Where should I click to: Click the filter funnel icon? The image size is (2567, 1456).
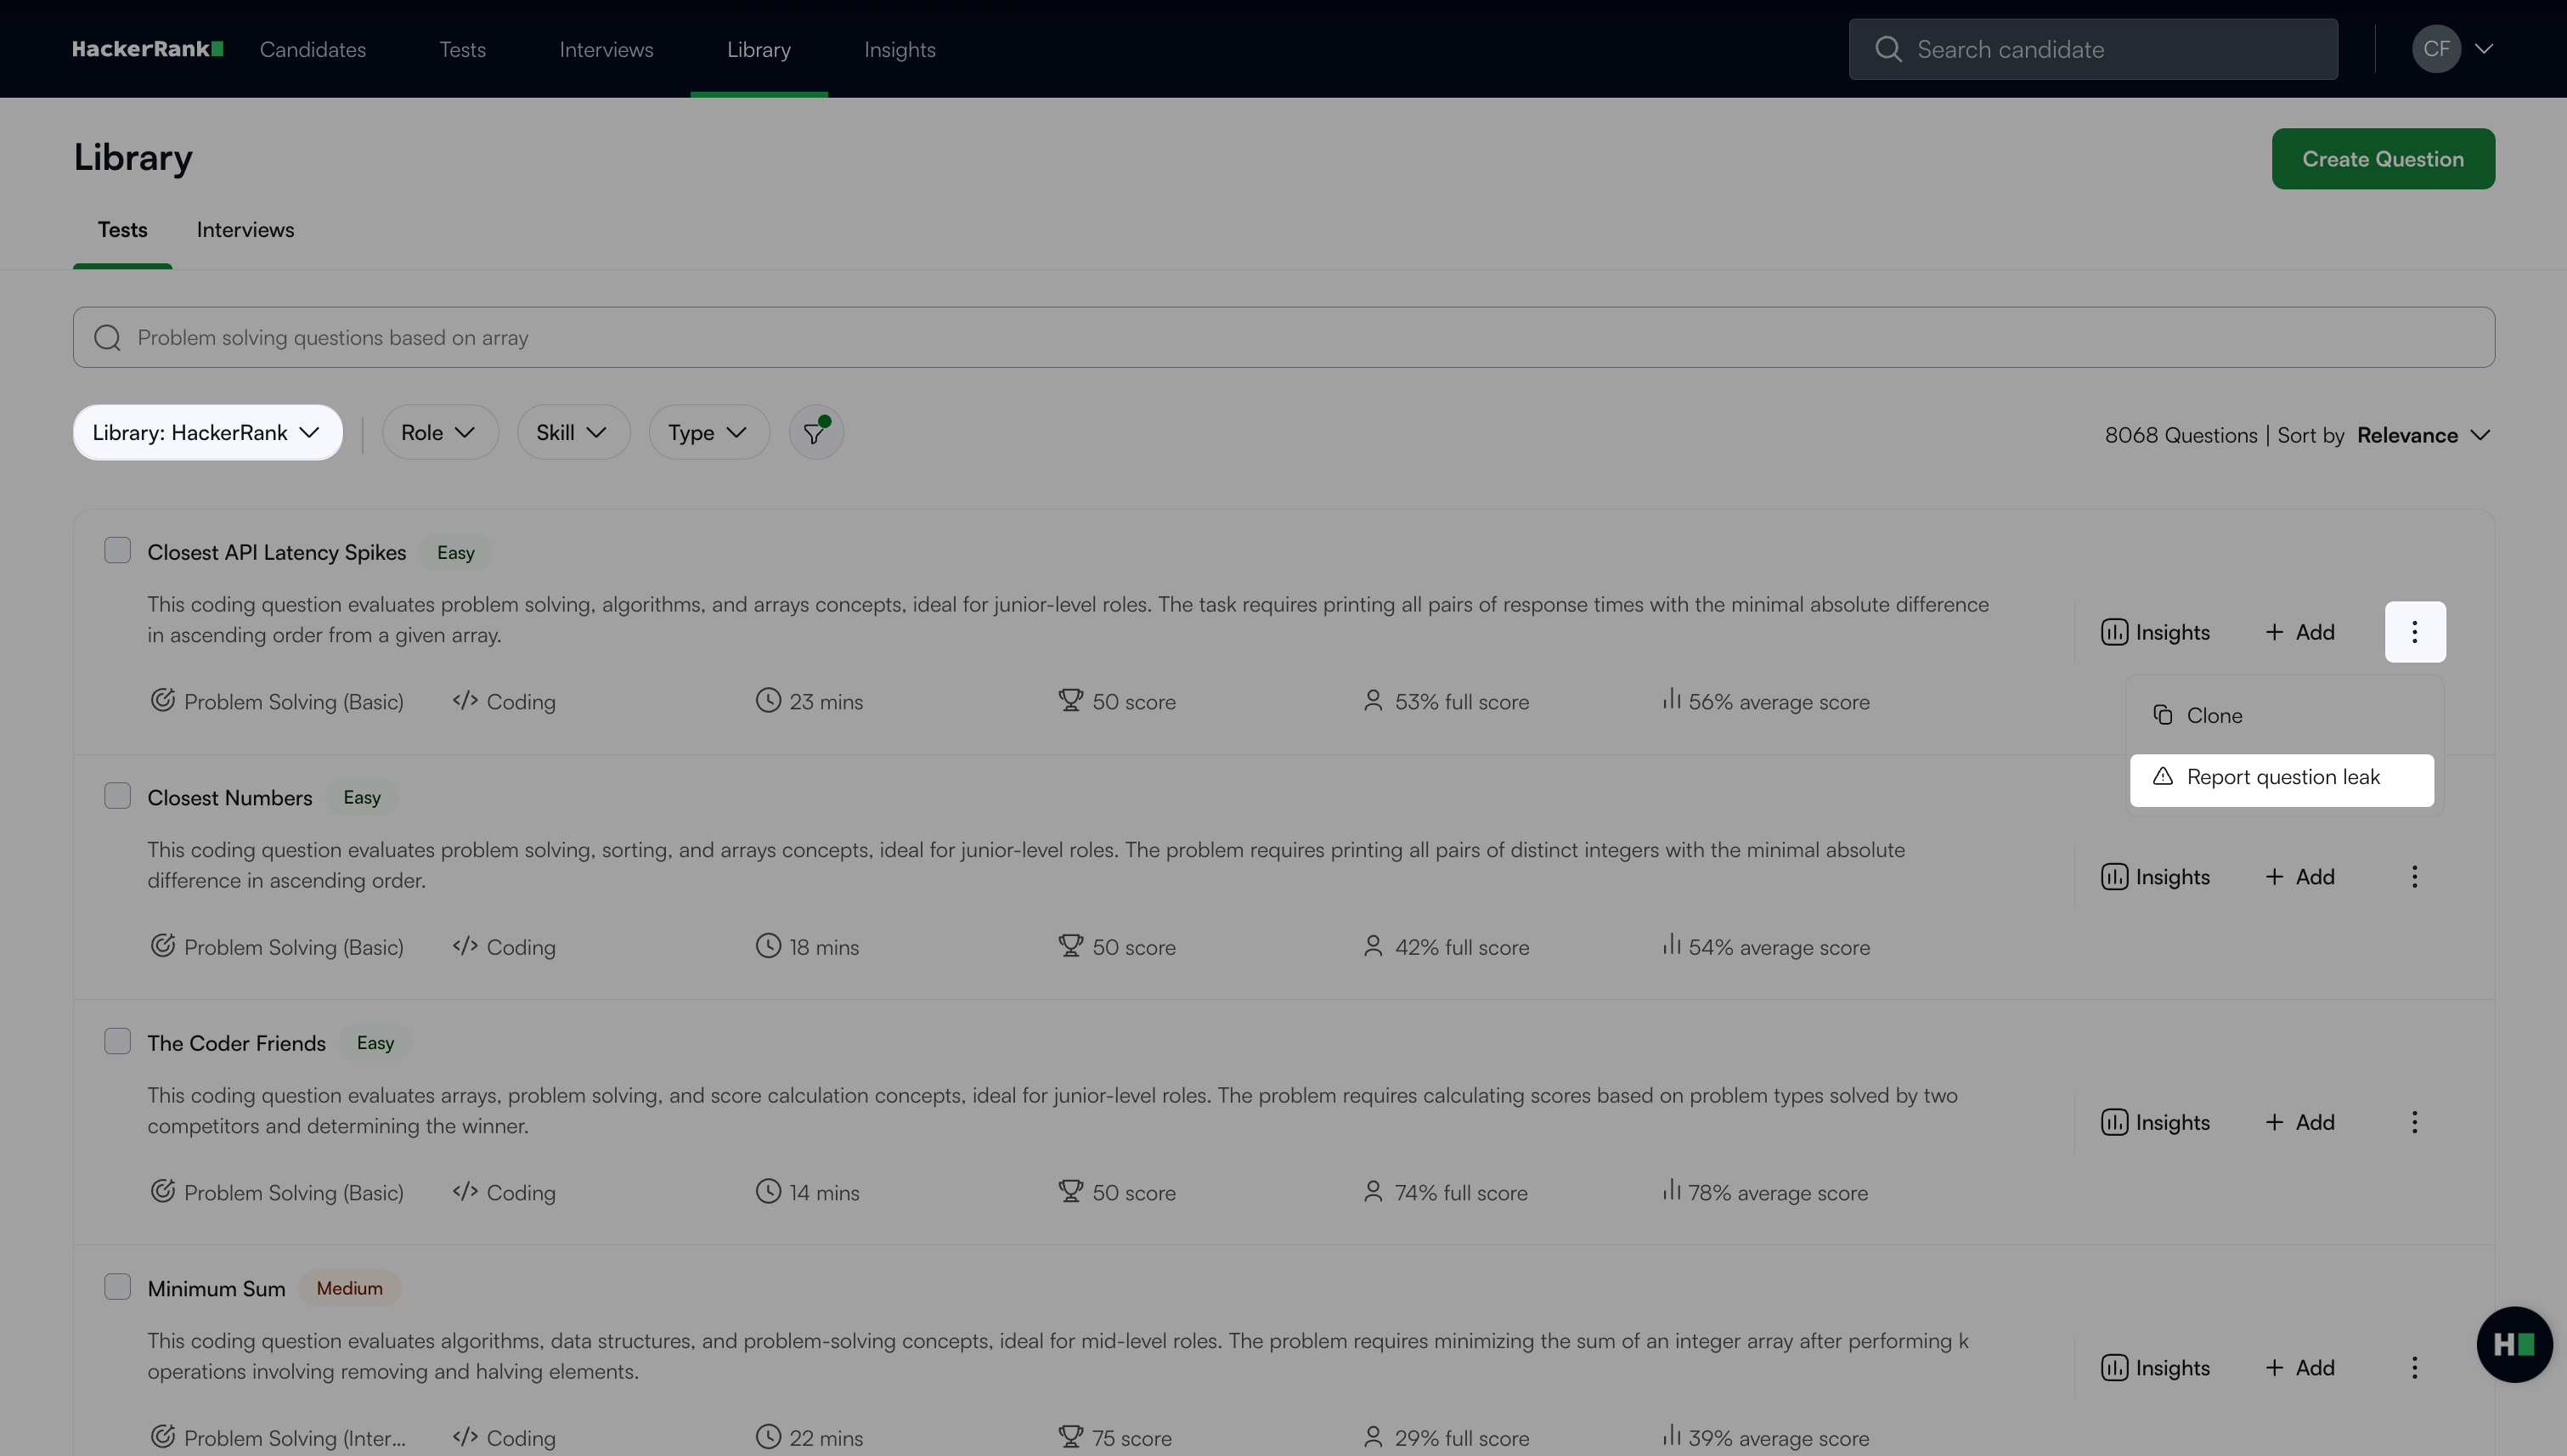(x=815, y=433)
